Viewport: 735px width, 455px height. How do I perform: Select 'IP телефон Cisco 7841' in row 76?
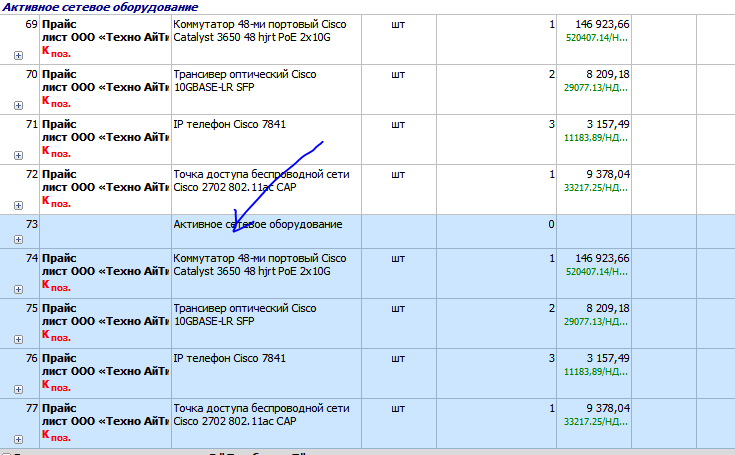229,358
